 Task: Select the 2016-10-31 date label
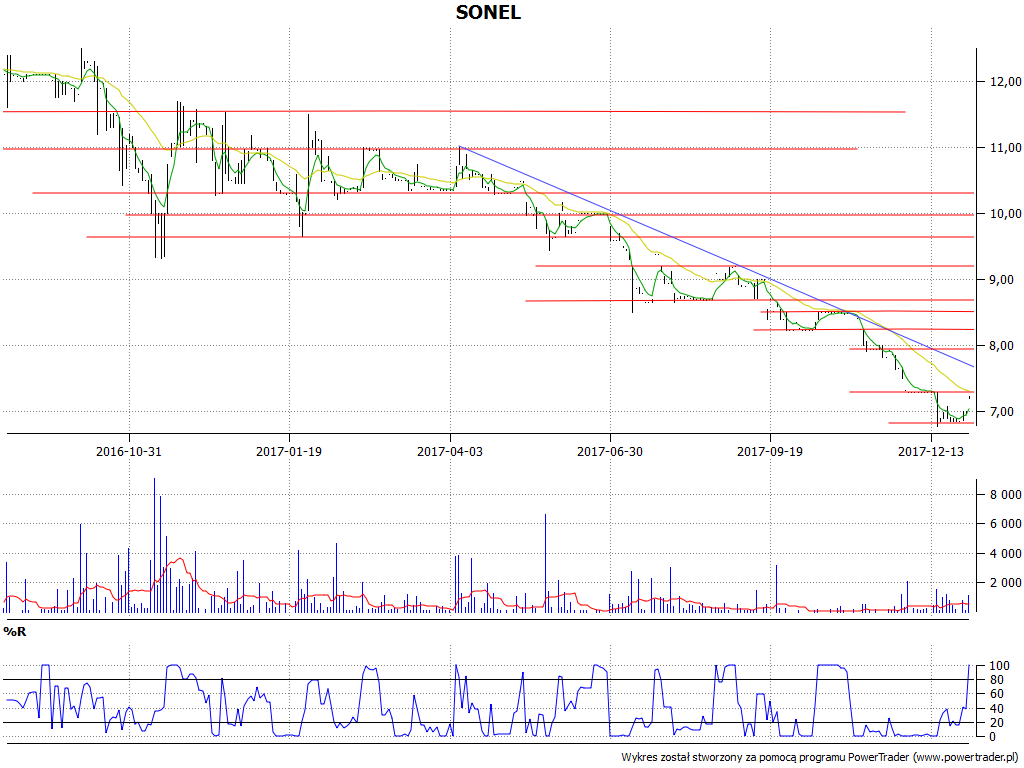(129, 451)
